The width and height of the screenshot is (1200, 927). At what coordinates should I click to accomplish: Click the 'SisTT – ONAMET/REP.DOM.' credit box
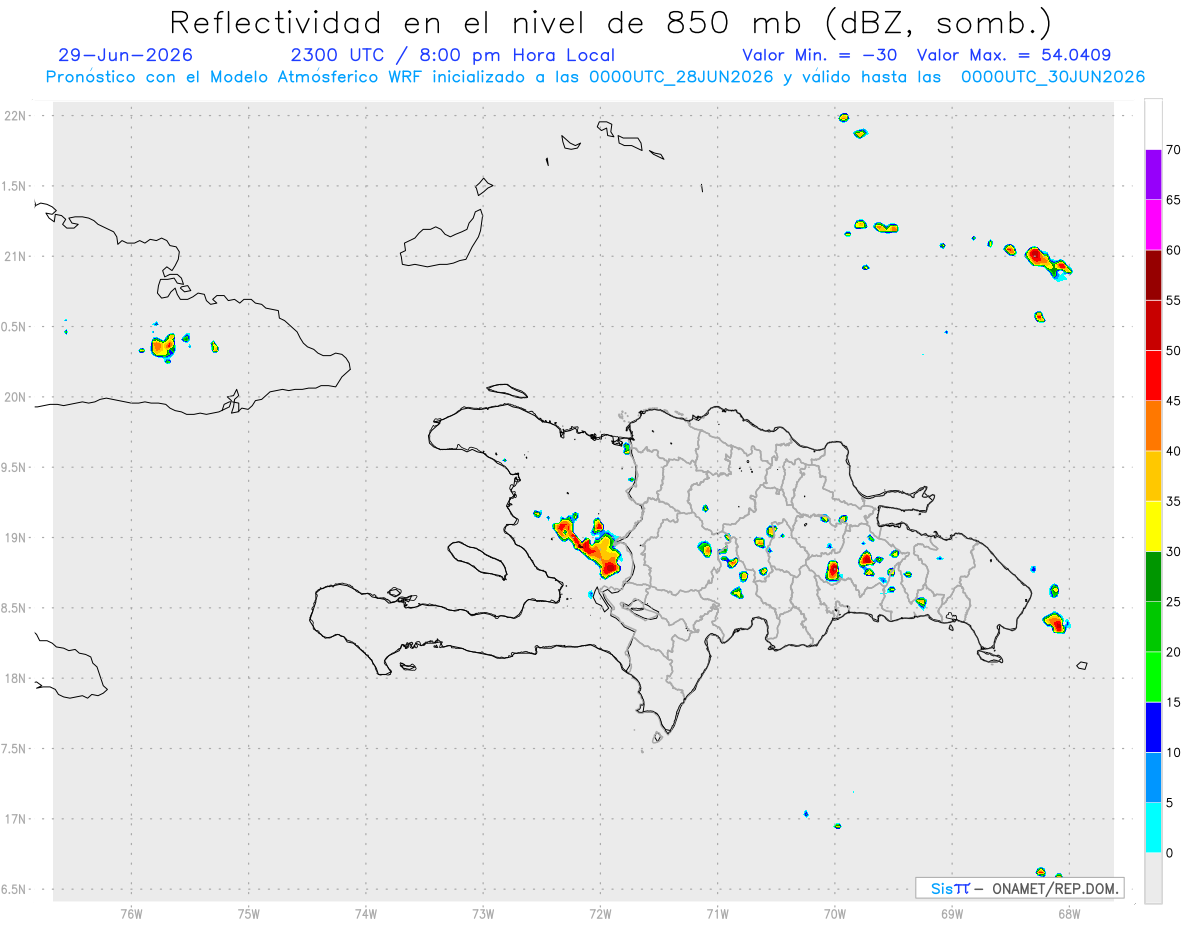point(1020,888)
